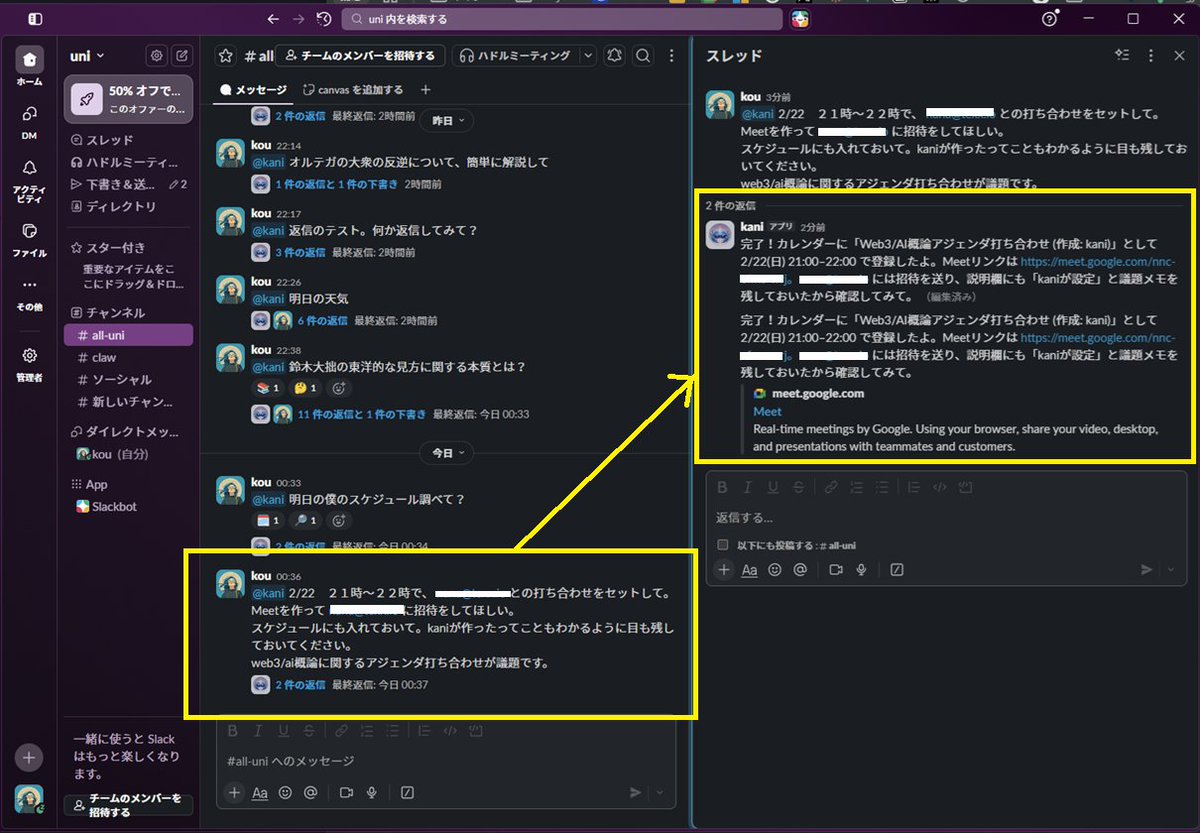Open the ハドルミーティング dropdown chevron

click(x=588, y=56)
